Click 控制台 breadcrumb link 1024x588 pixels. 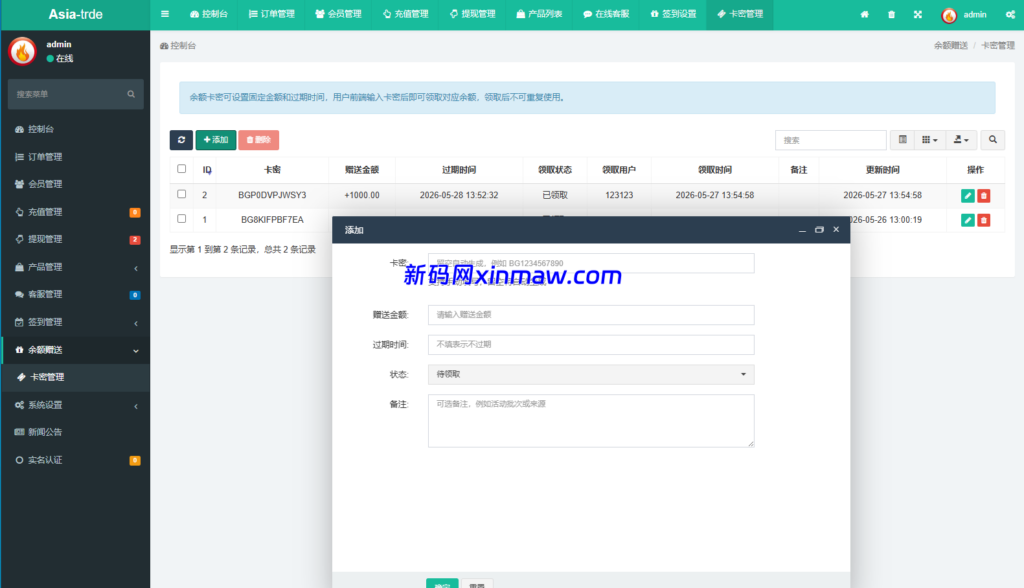click(x=178, y=46)
